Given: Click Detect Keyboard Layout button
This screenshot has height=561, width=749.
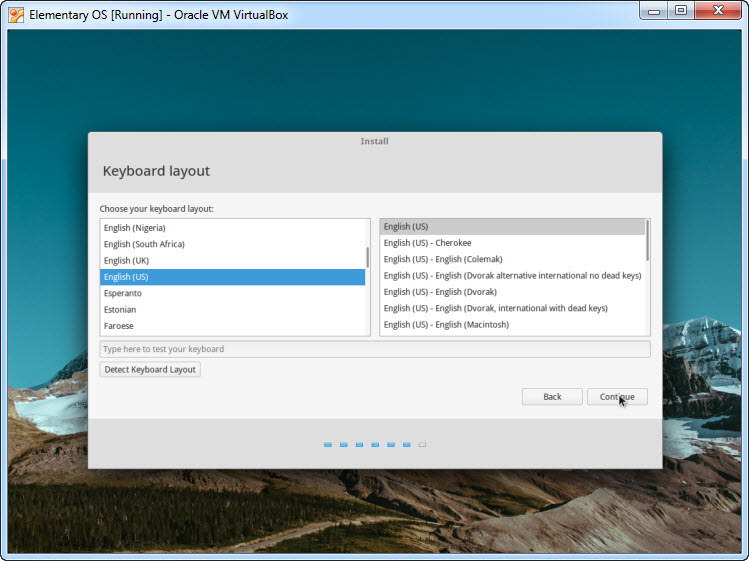Looking at the screenshot, I should click(x=150, y=369).
